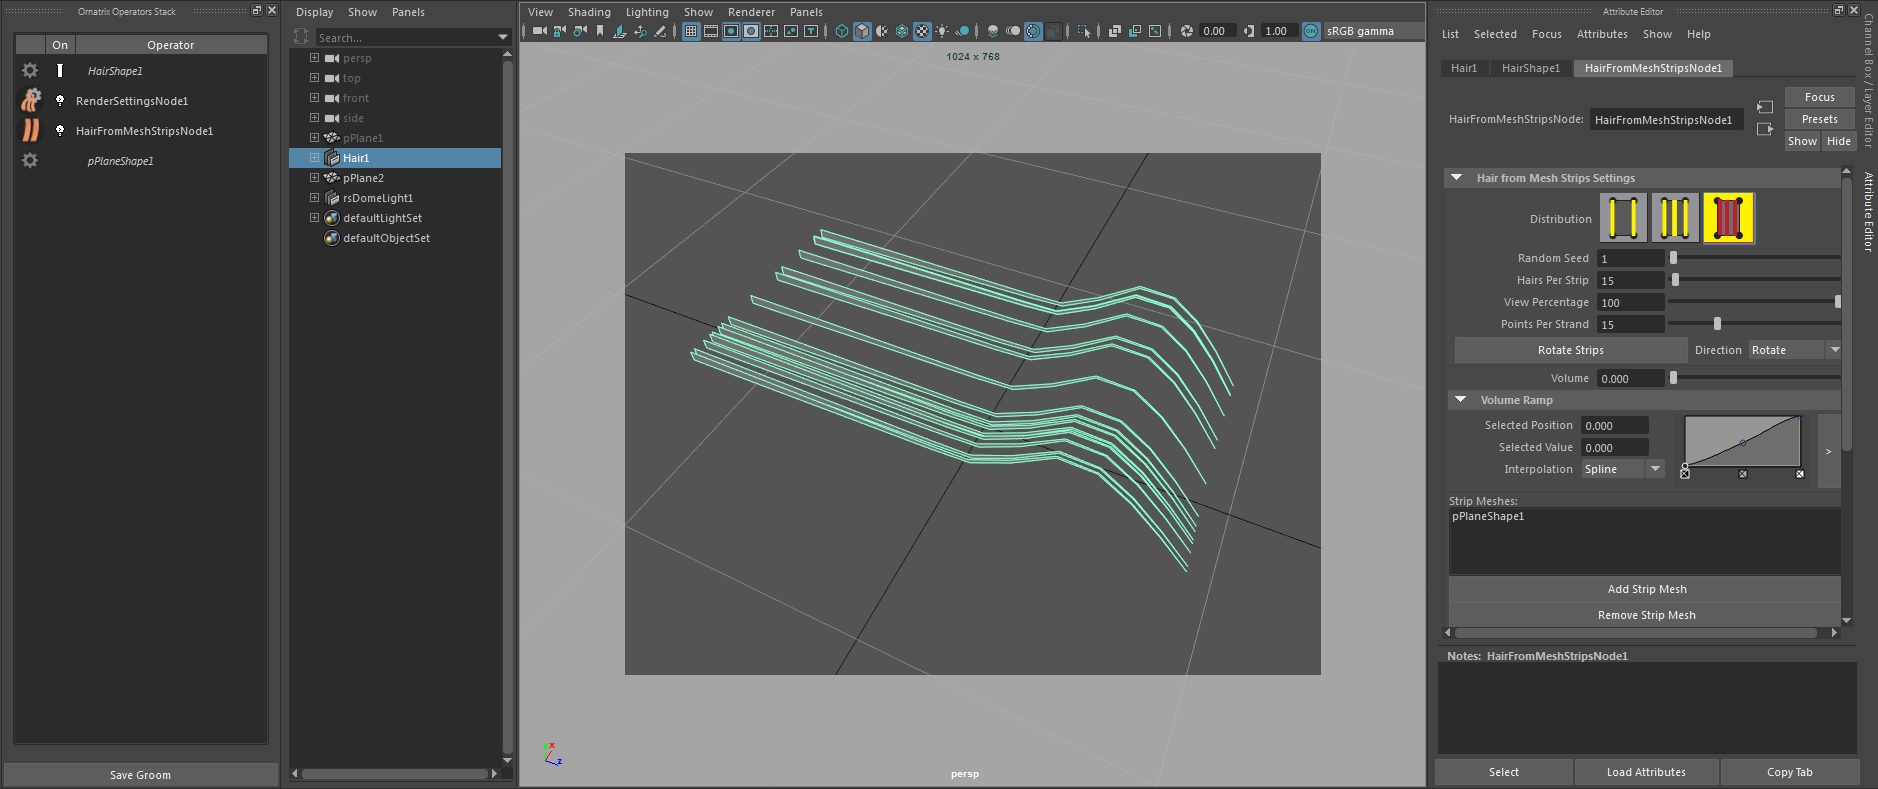This screenshot has height=789, width=1878.
Task: Click the HairFromMeshStripsNode1 strips operator icon
Action: (x=31, y=130)
